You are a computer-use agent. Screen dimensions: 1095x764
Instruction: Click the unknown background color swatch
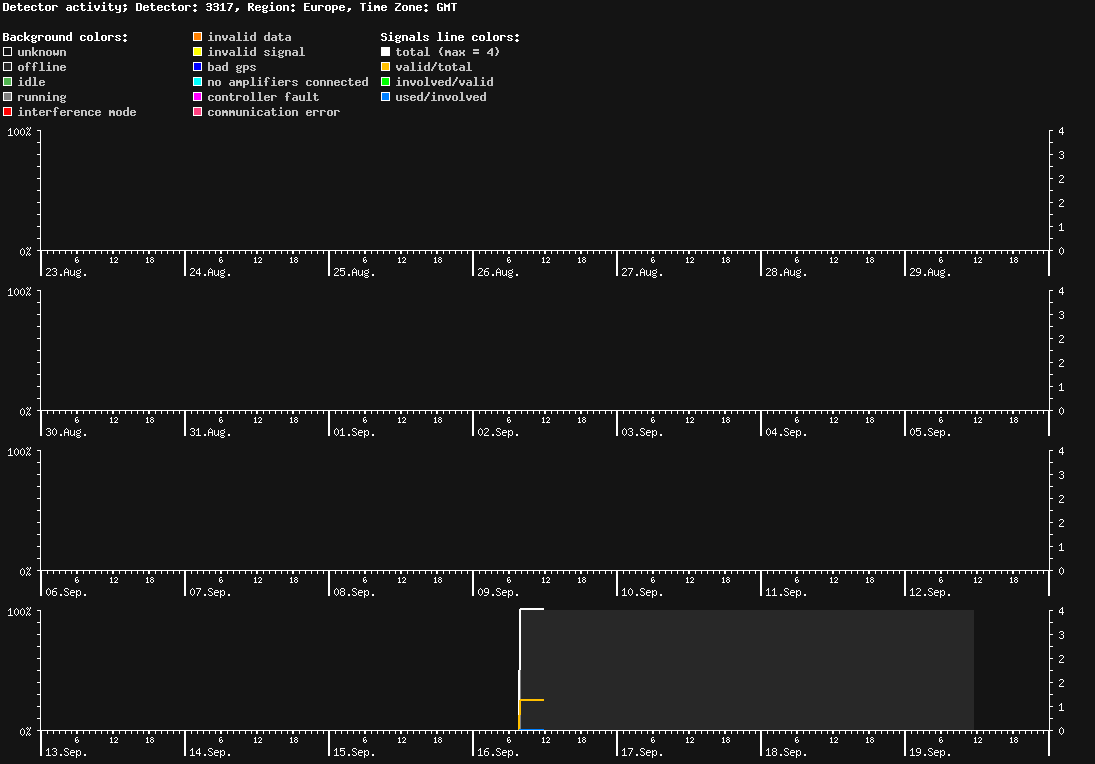(8, 52)
